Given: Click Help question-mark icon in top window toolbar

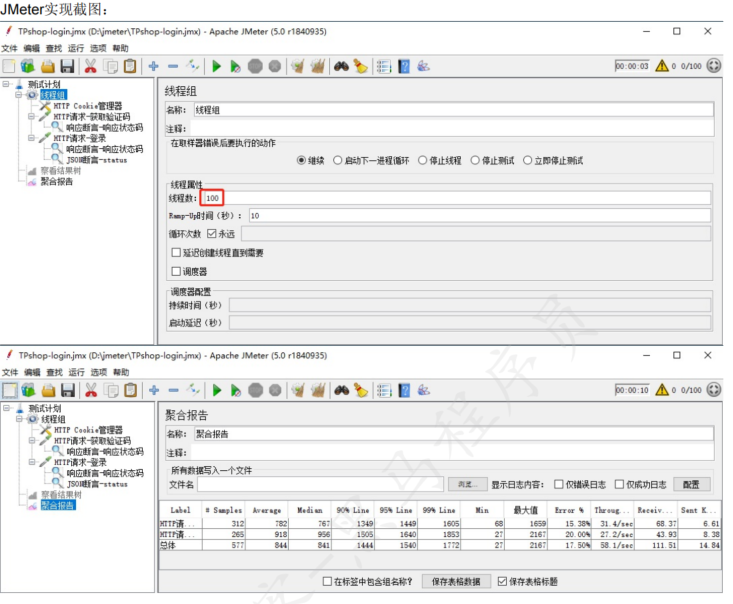Looking at the screenshot, I should click(404, 66).
